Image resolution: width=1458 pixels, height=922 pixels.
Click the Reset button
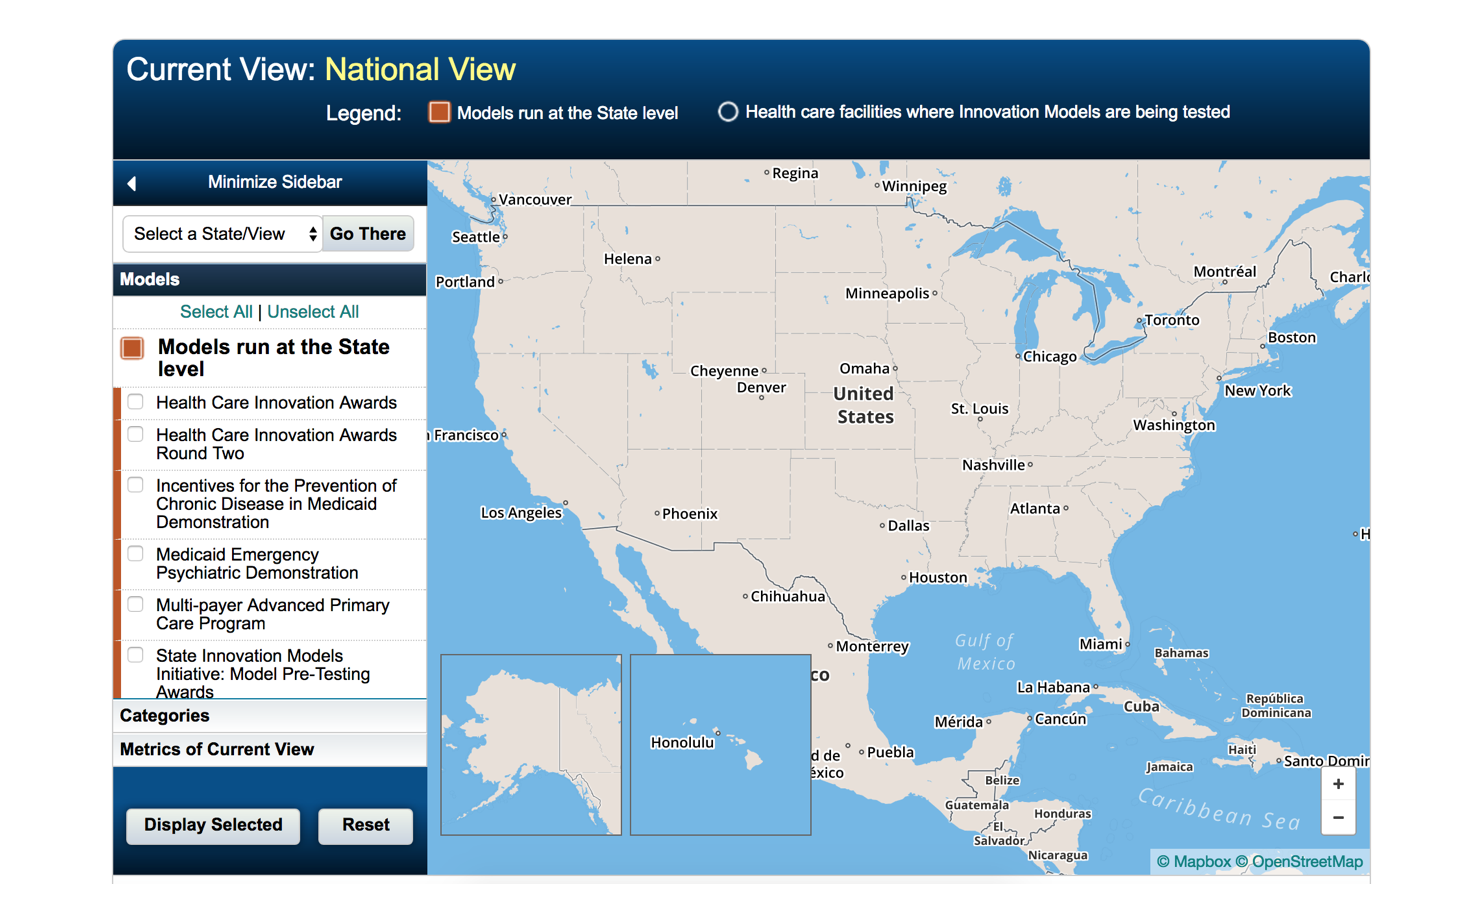click(366, 826)
